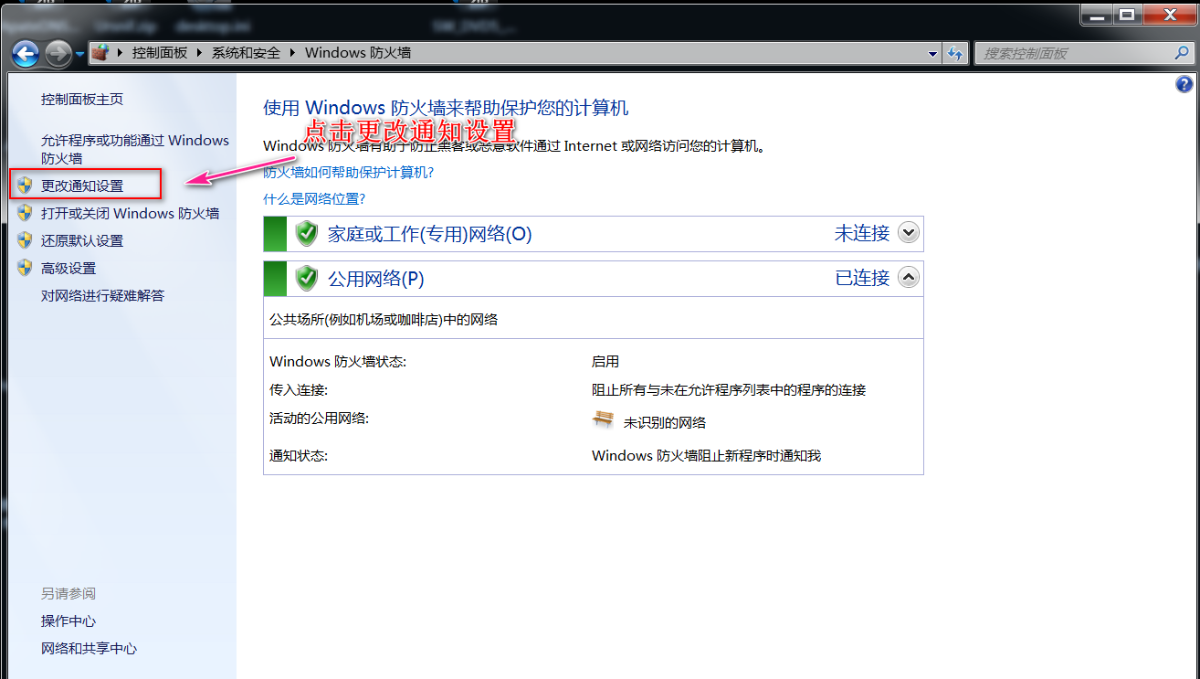The image size is (1200, 679).
Task: Click the Windows 防火墙状态: label
Action: [x=338, y=362]
